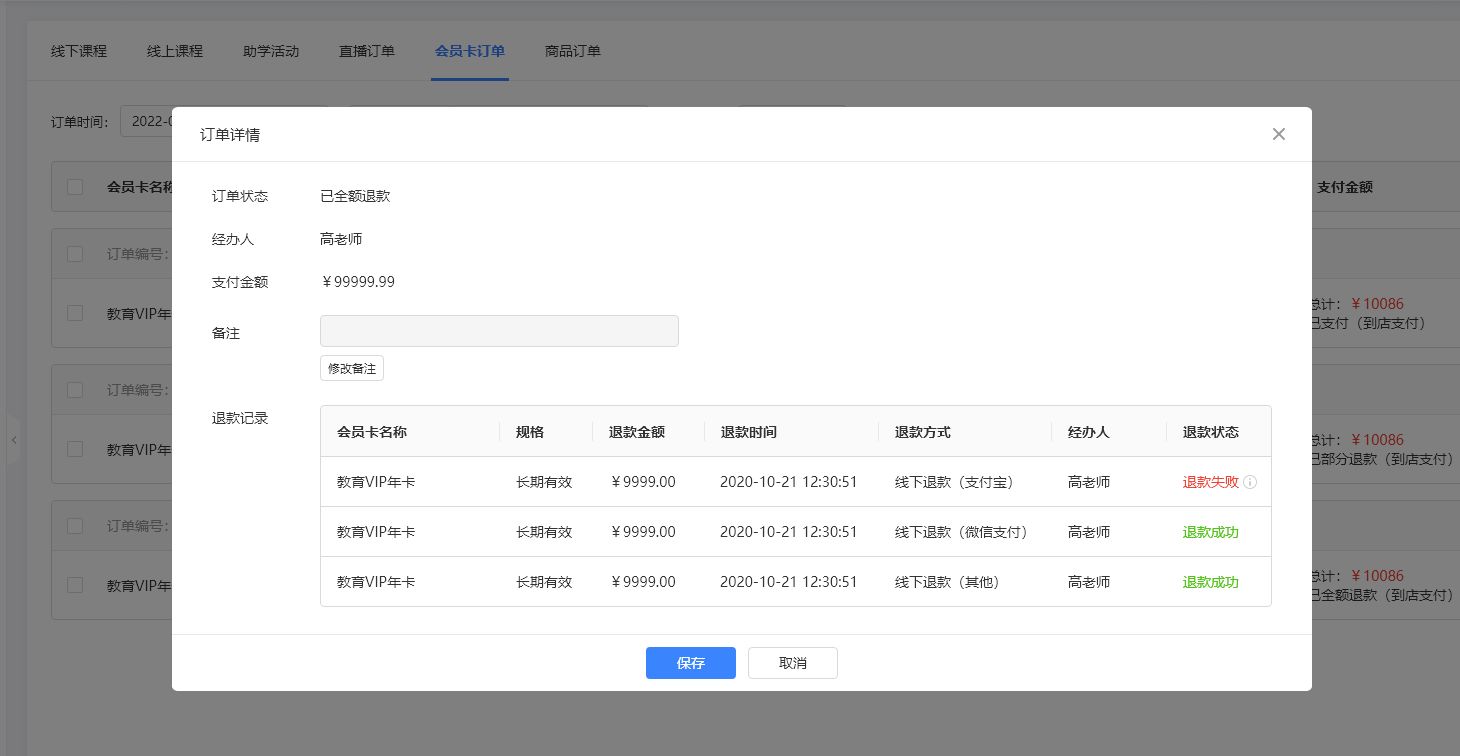Click the 保存 button
This screenshot has height=756, width=1460.
pos(691,663)
